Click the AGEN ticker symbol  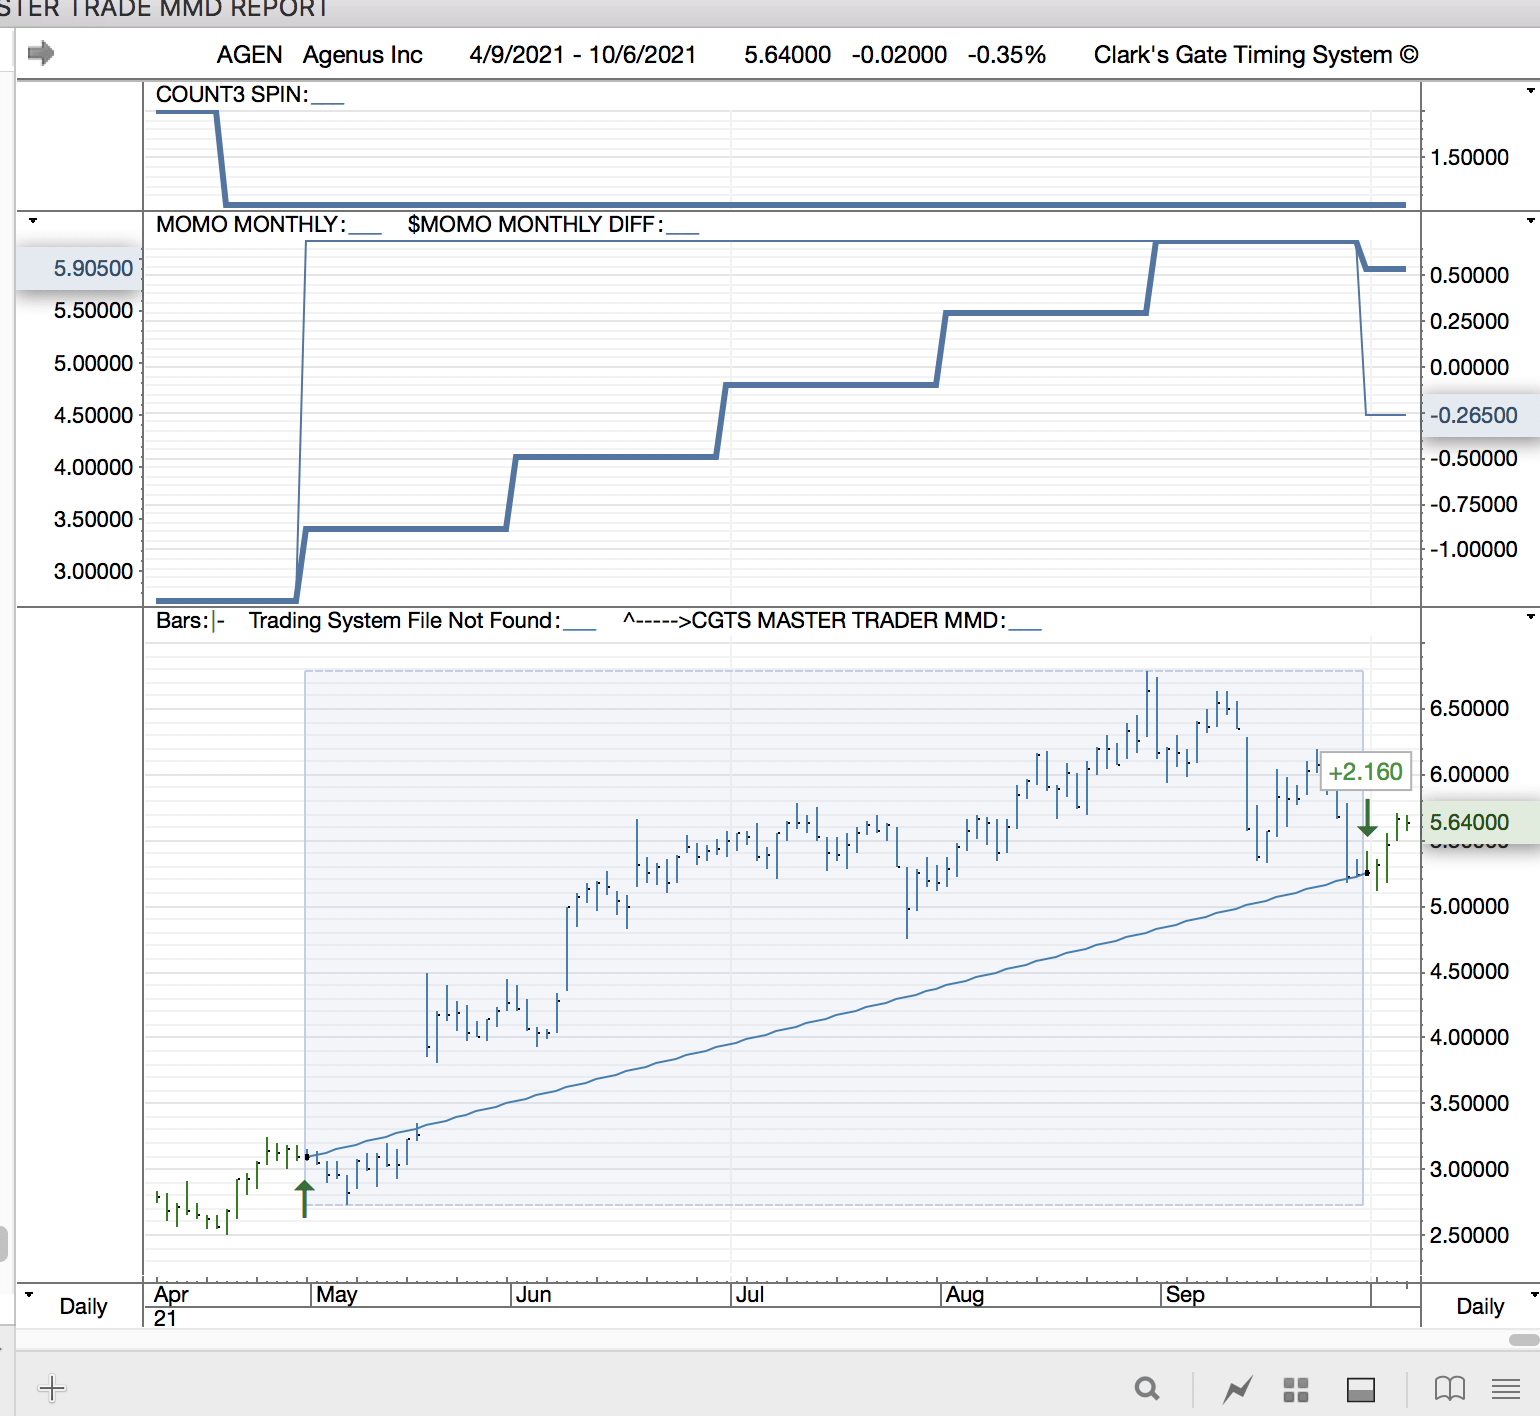(x=249, y=55)
